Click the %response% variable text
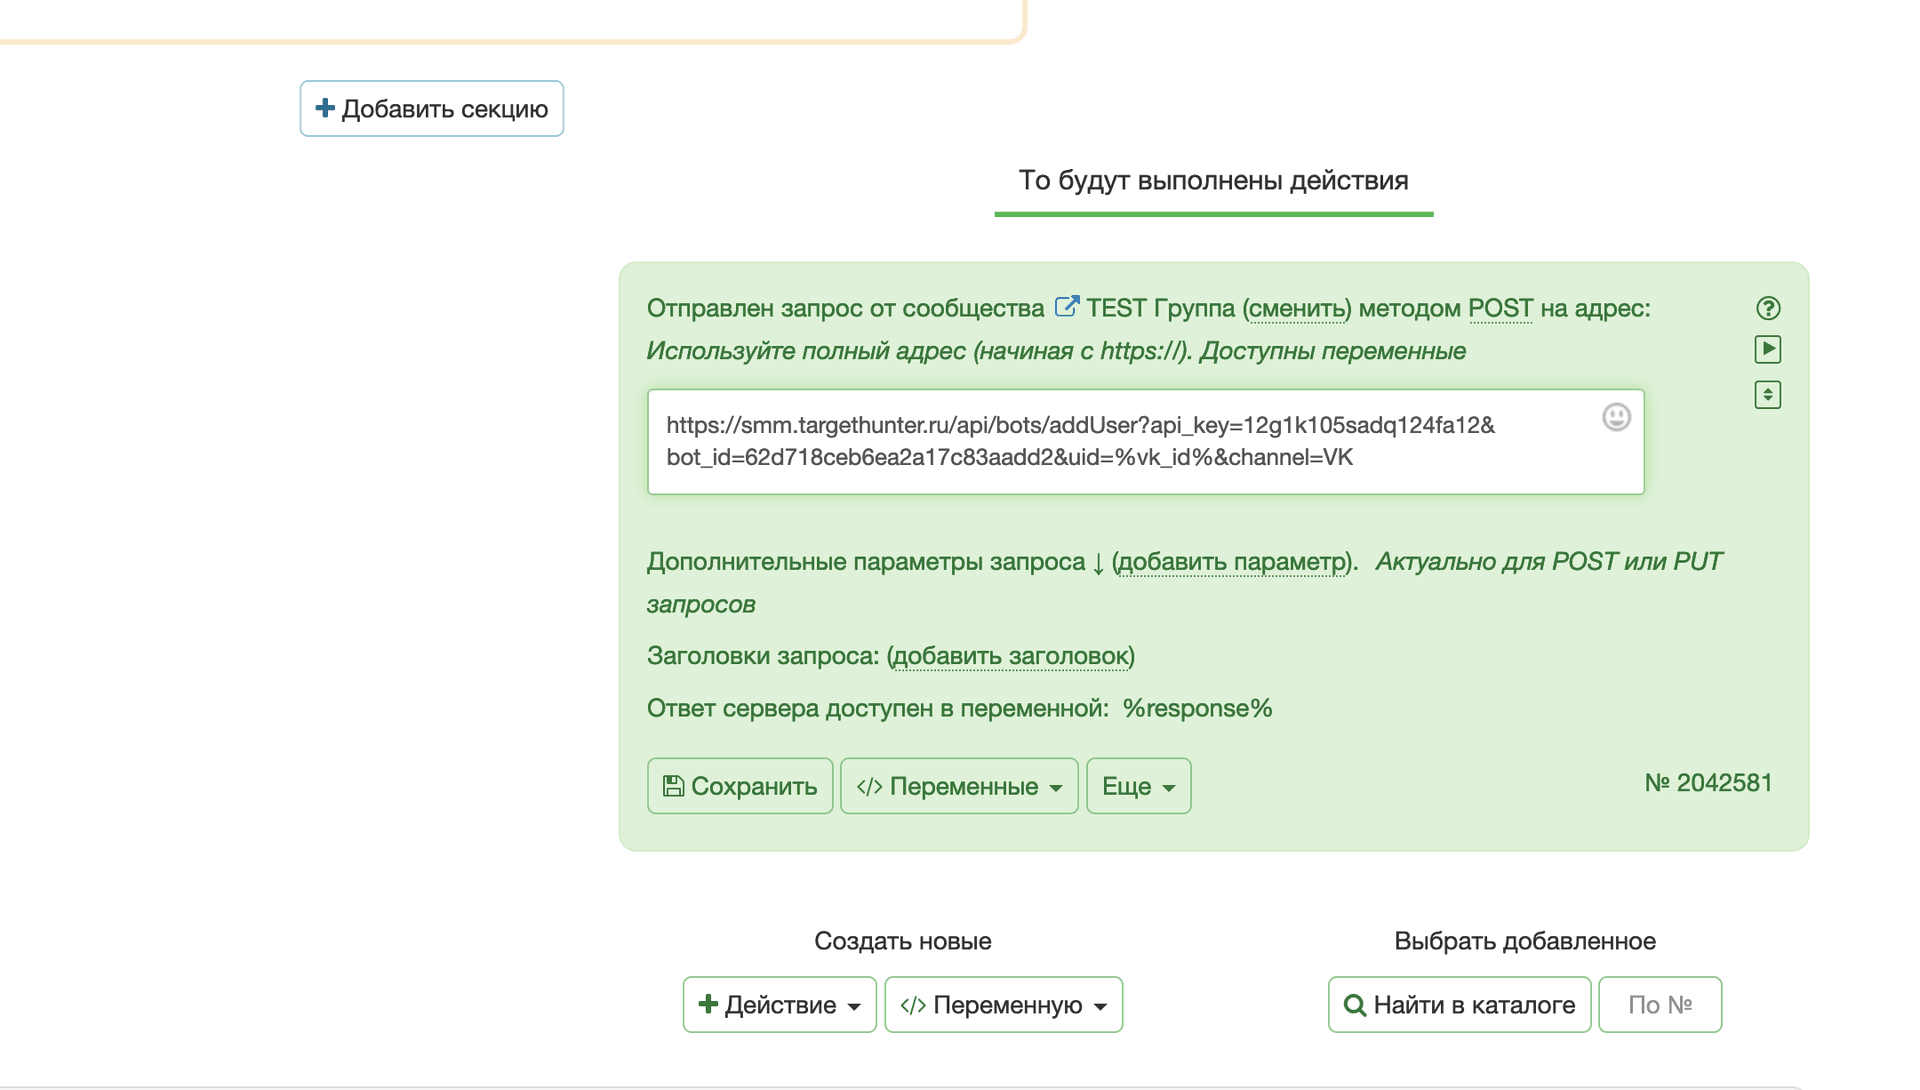Viewport: 1920px width, 1090px height. (1197, 708)
